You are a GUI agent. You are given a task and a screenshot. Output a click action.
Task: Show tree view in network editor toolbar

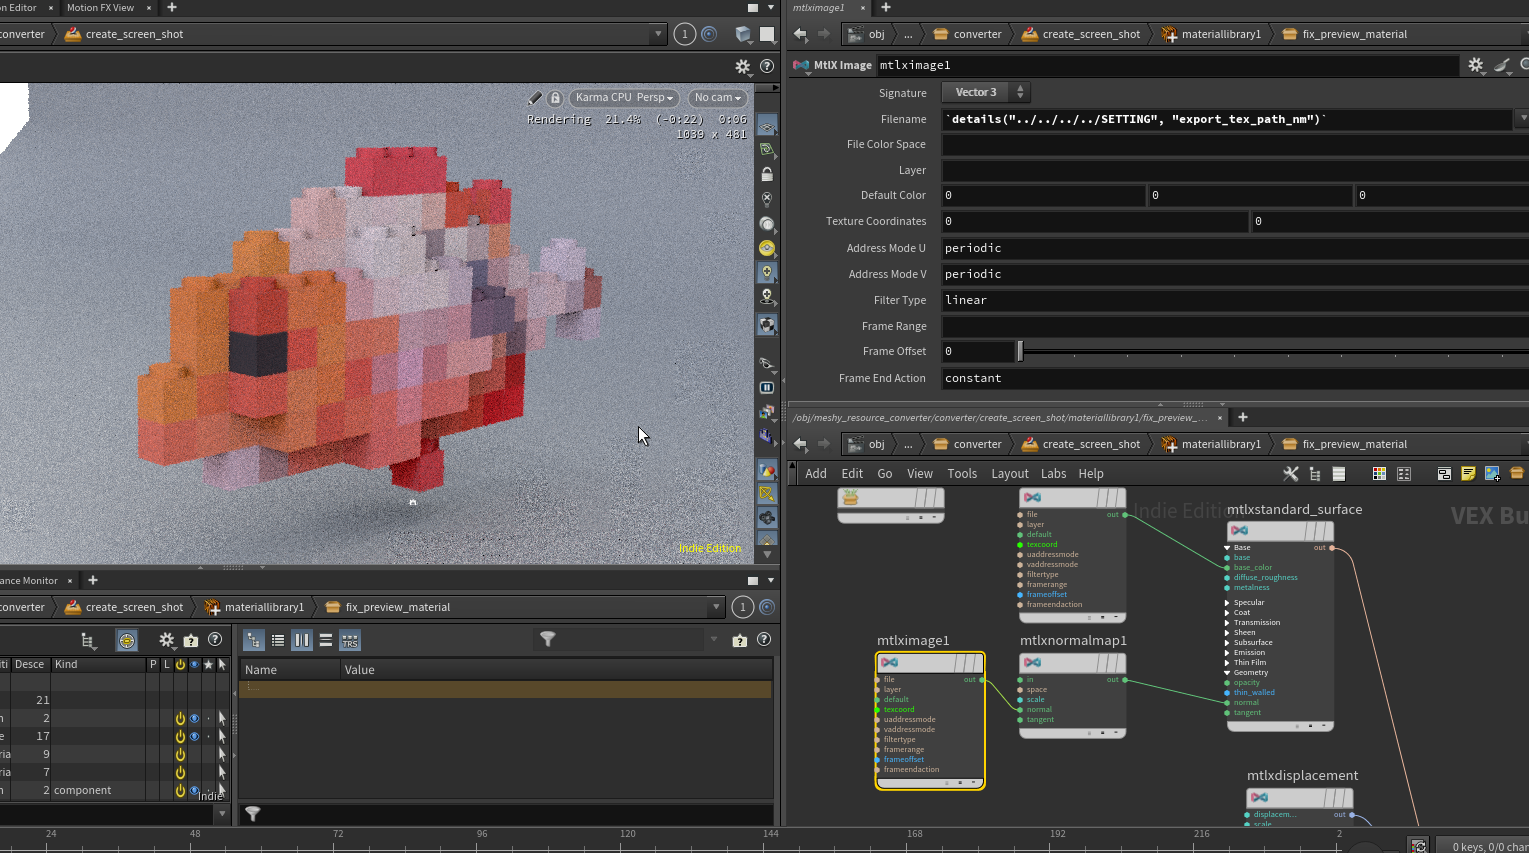[x=1315, y=474]
